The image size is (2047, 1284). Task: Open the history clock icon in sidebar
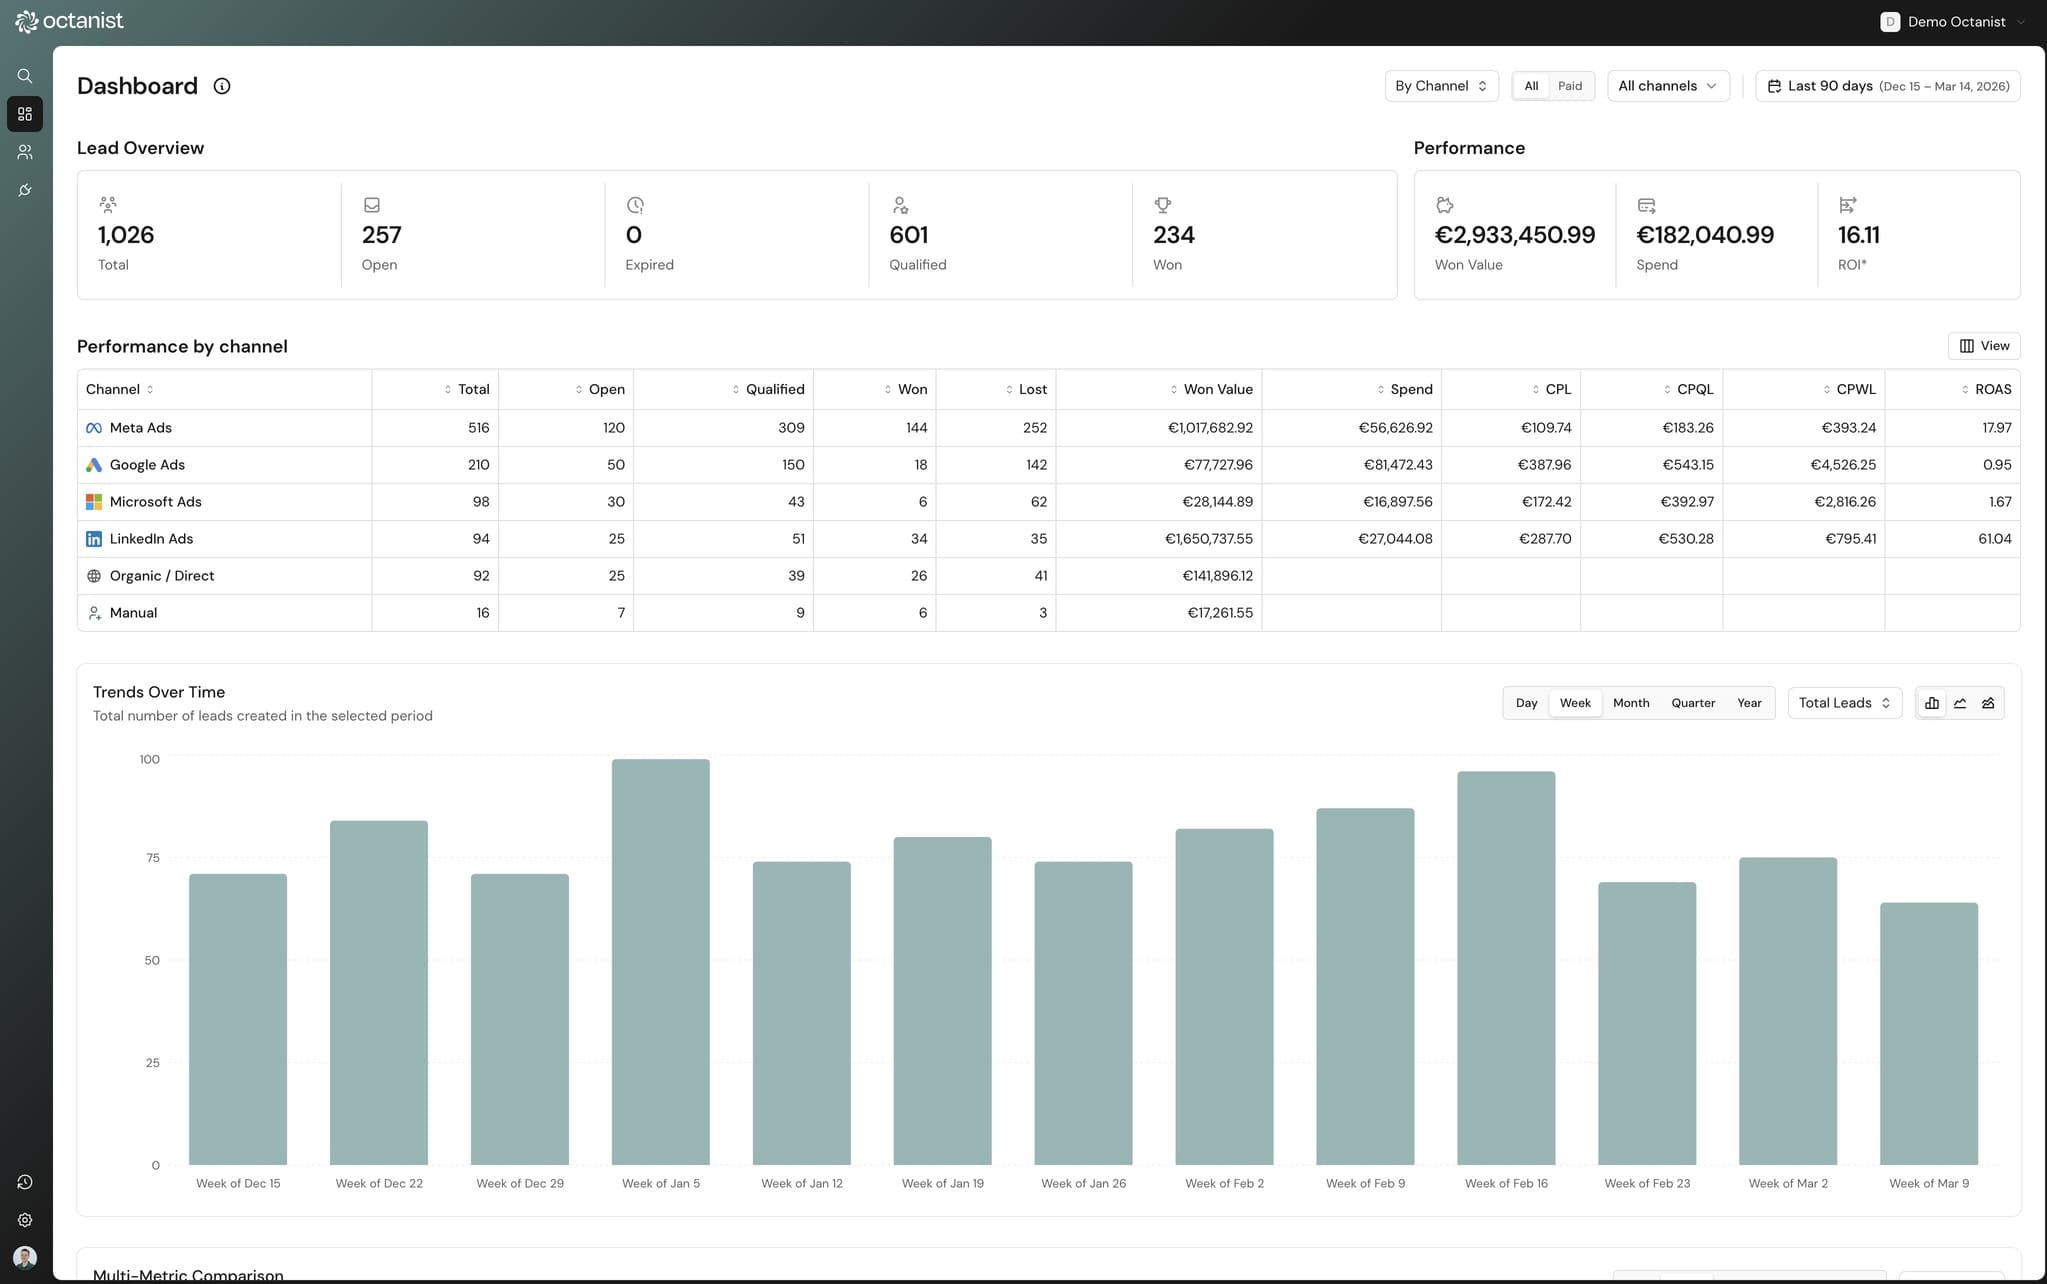click(x=25, y=1182)
